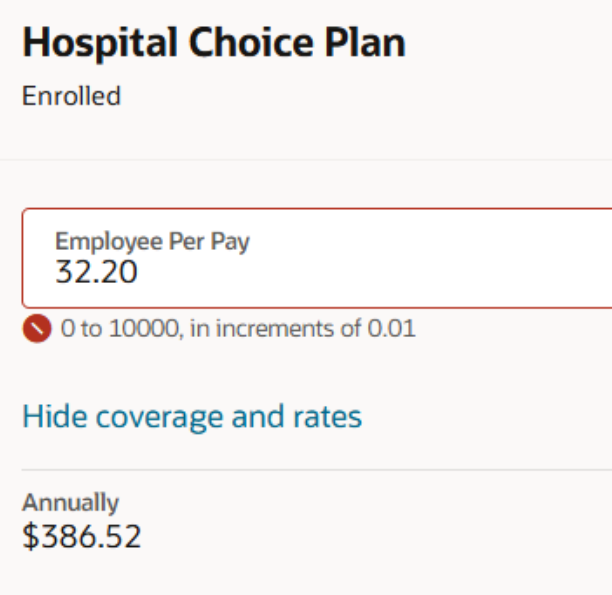Collapse details via Hide coverage and rates

(x=192, y=417)
